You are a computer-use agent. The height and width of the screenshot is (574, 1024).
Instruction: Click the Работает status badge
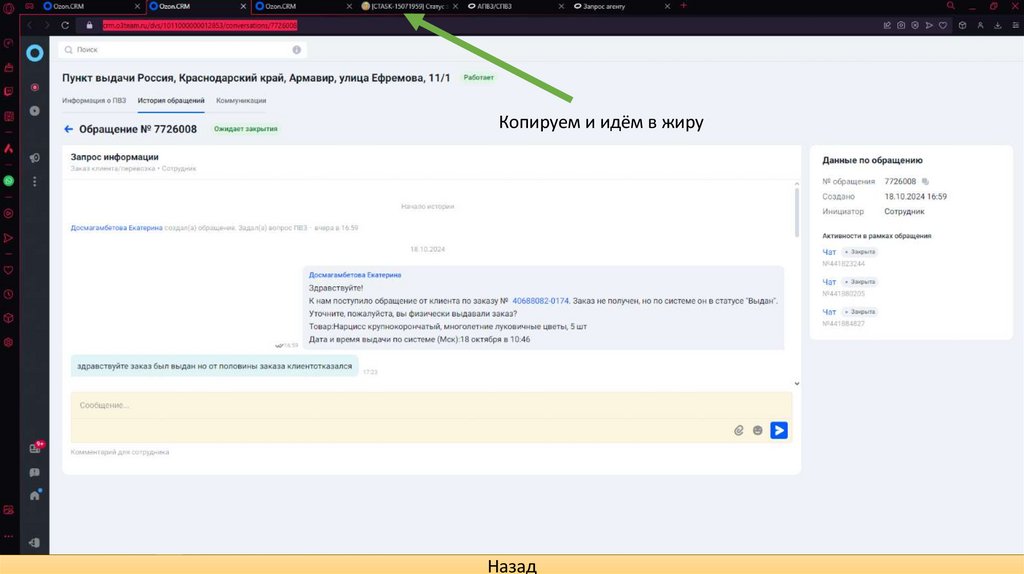point(479,77)
